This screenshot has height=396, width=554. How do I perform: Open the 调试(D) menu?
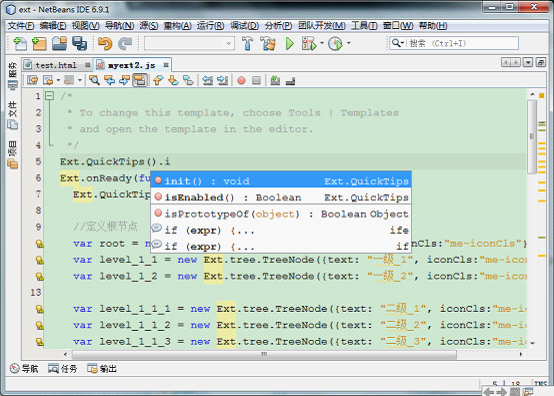point(244,26)
